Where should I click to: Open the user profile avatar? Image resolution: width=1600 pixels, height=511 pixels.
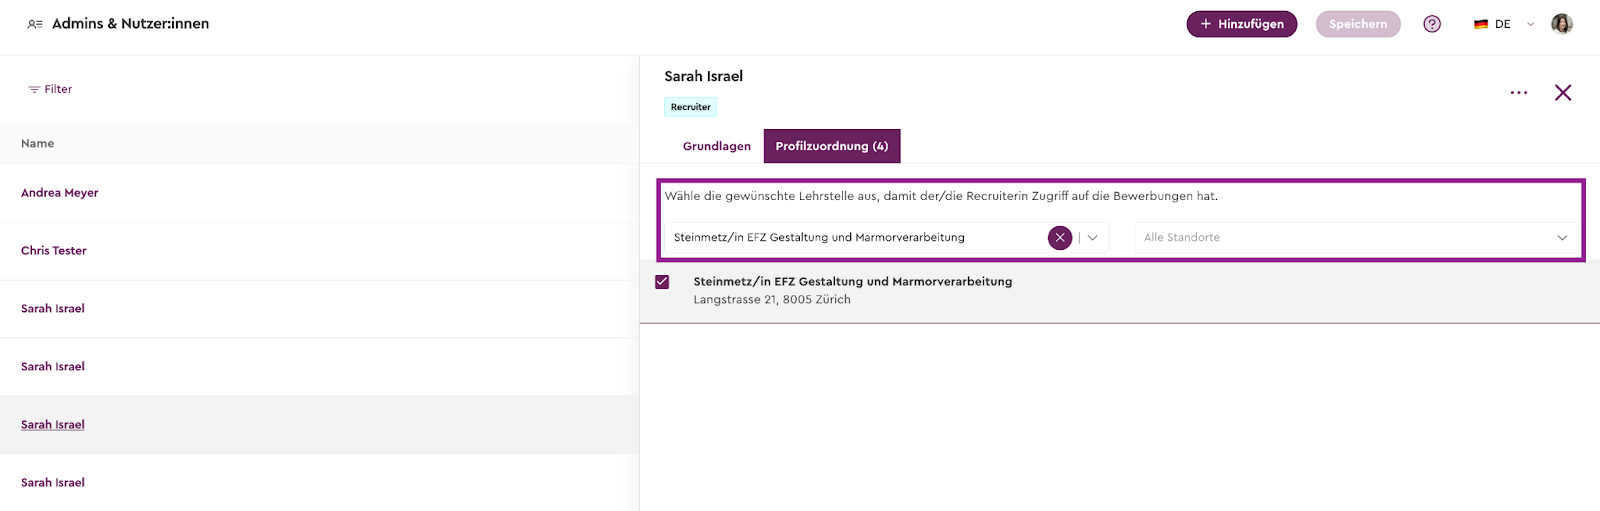[1561, 24]
